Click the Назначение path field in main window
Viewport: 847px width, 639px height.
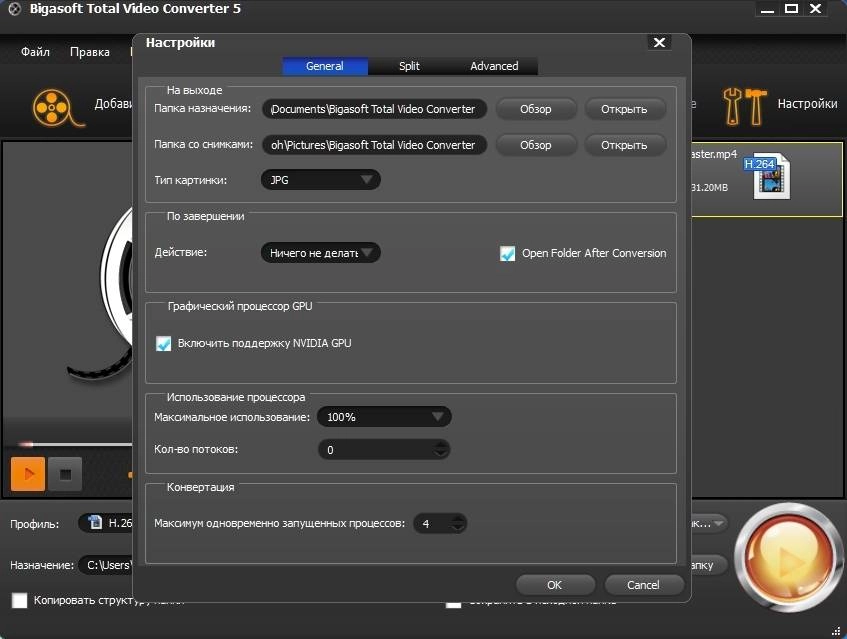[107, 565]
